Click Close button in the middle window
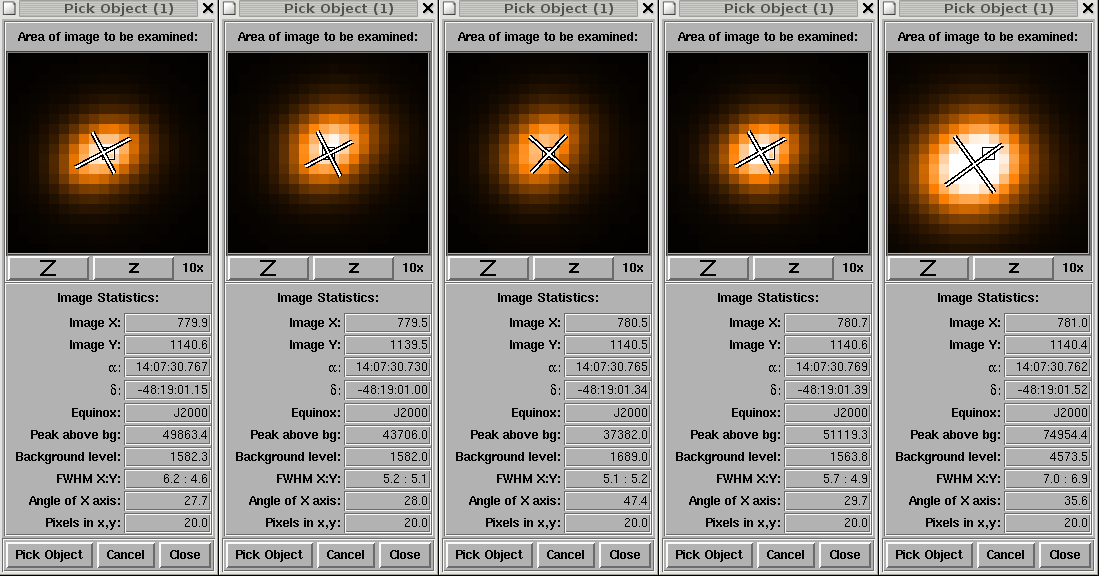 625,555
